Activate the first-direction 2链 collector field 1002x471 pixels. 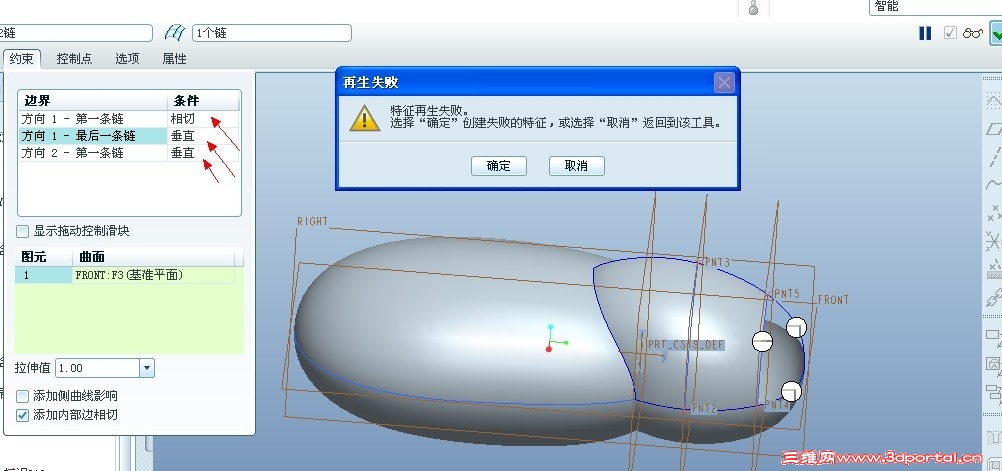(75, 33)
